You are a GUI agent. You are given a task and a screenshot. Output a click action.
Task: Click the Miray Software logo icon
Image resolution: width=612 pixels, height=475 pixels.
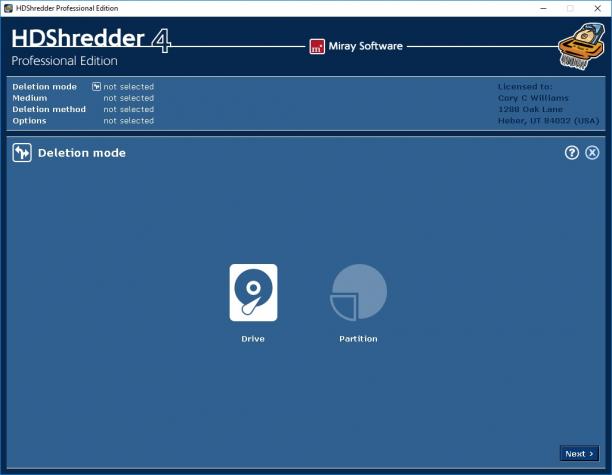(x=317, y=46)
